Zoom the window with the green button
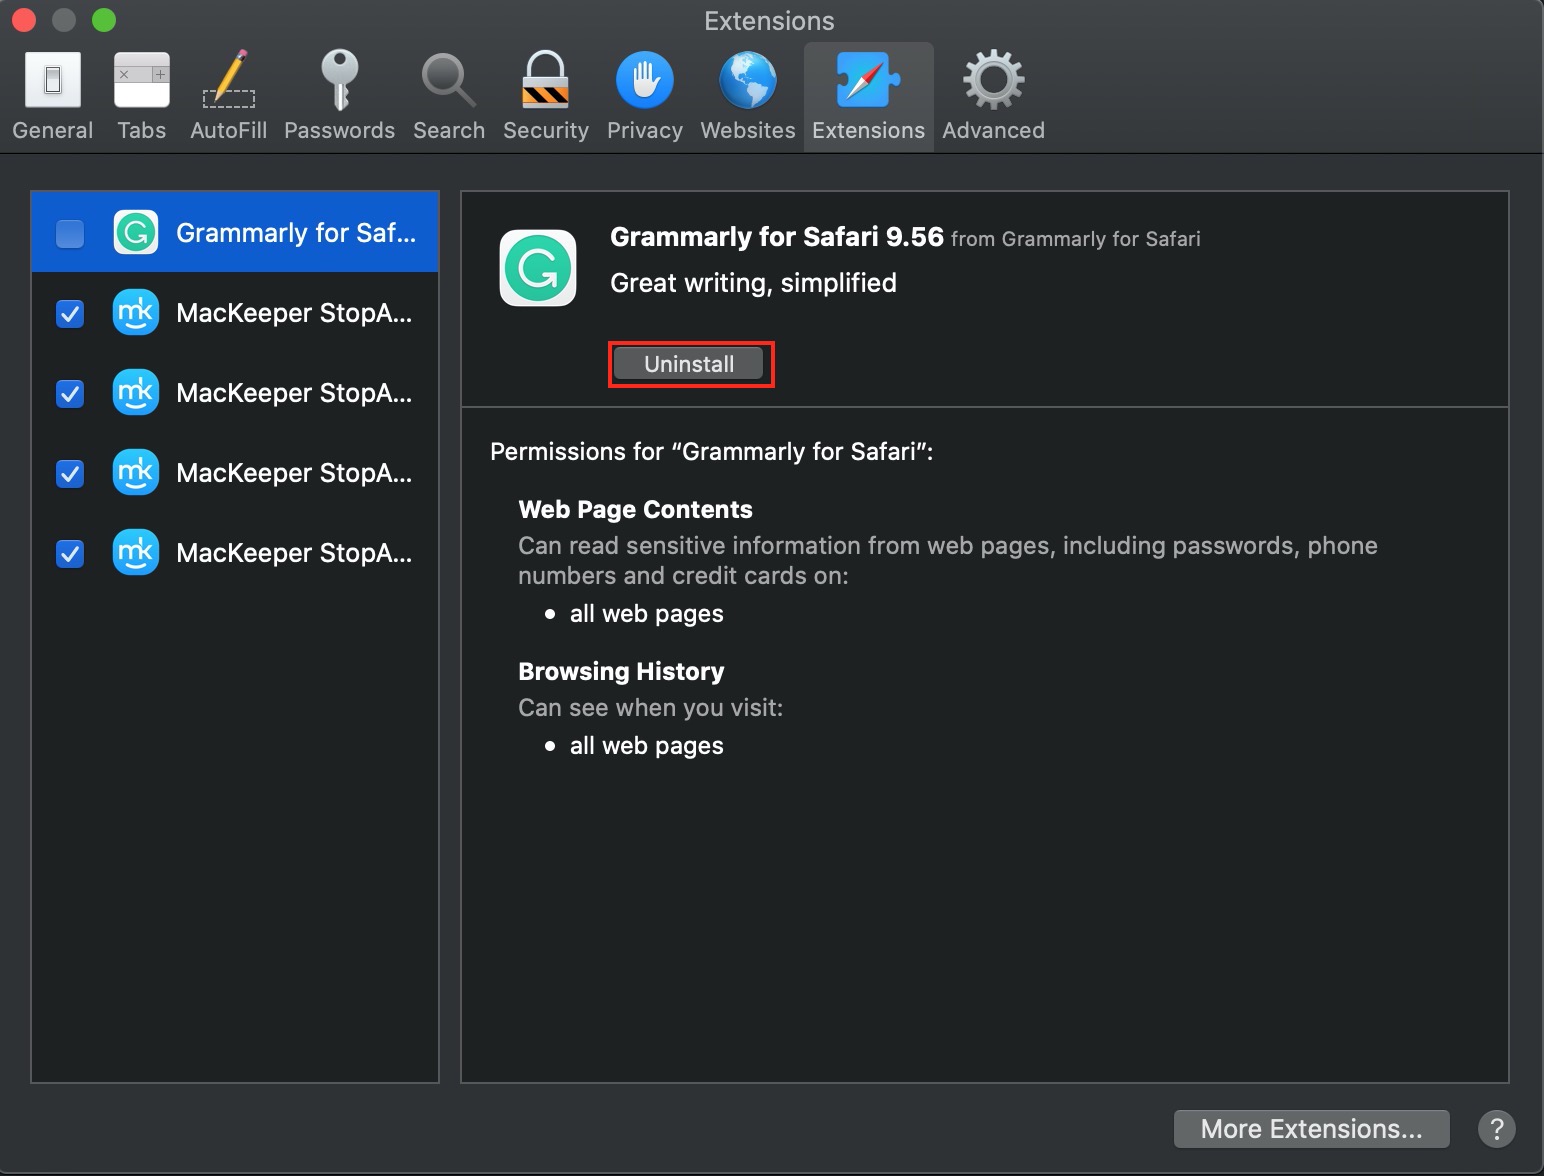 pos(104,19)
